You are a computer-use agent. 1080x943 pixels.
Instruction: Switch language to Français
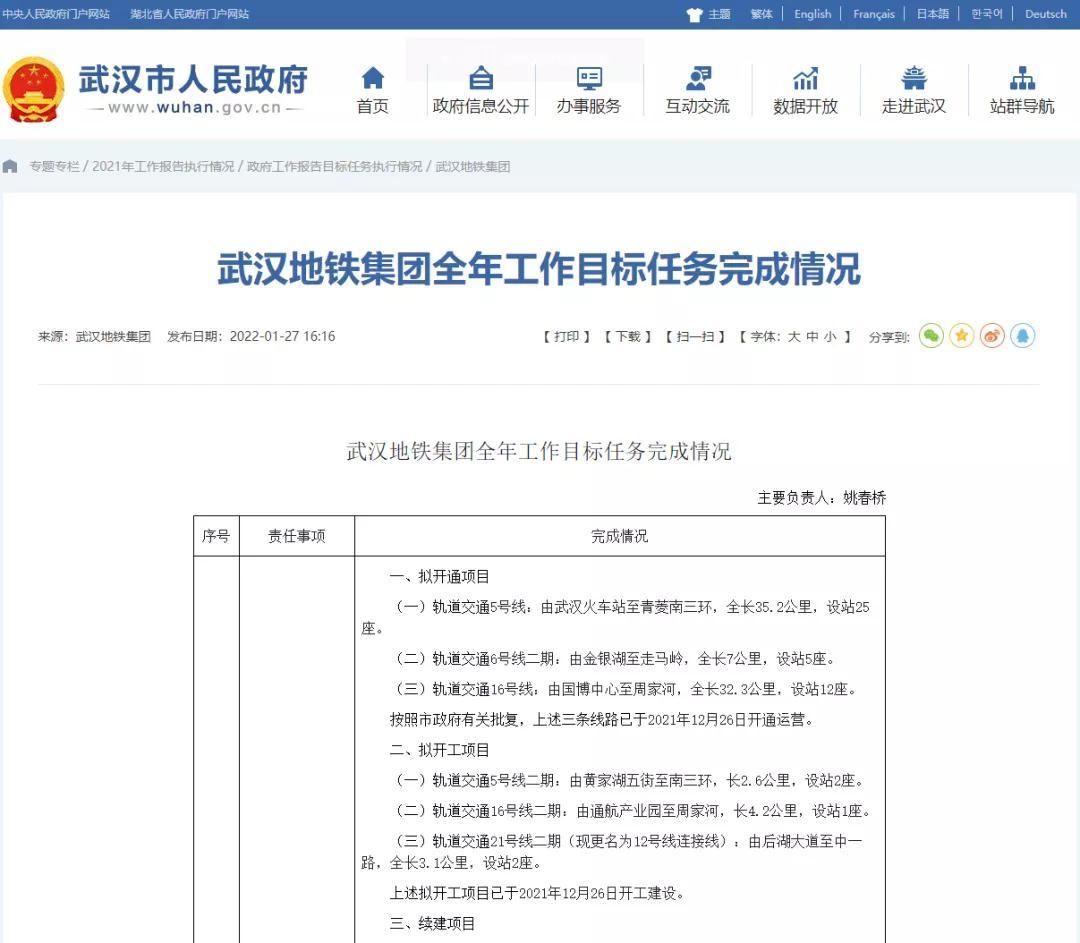[x=874, y=14]
